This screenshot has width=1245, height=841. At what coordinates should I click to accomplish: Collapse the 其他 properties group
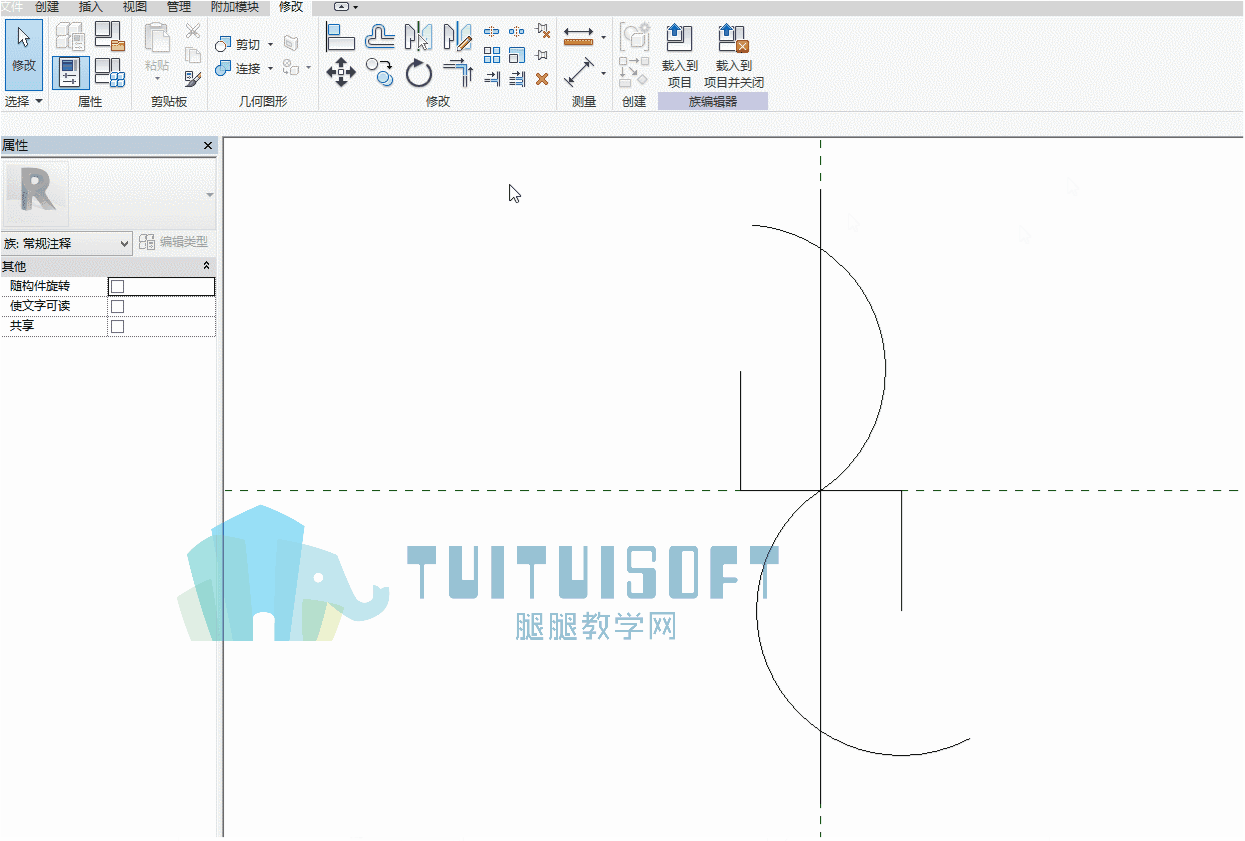[206, 267]
